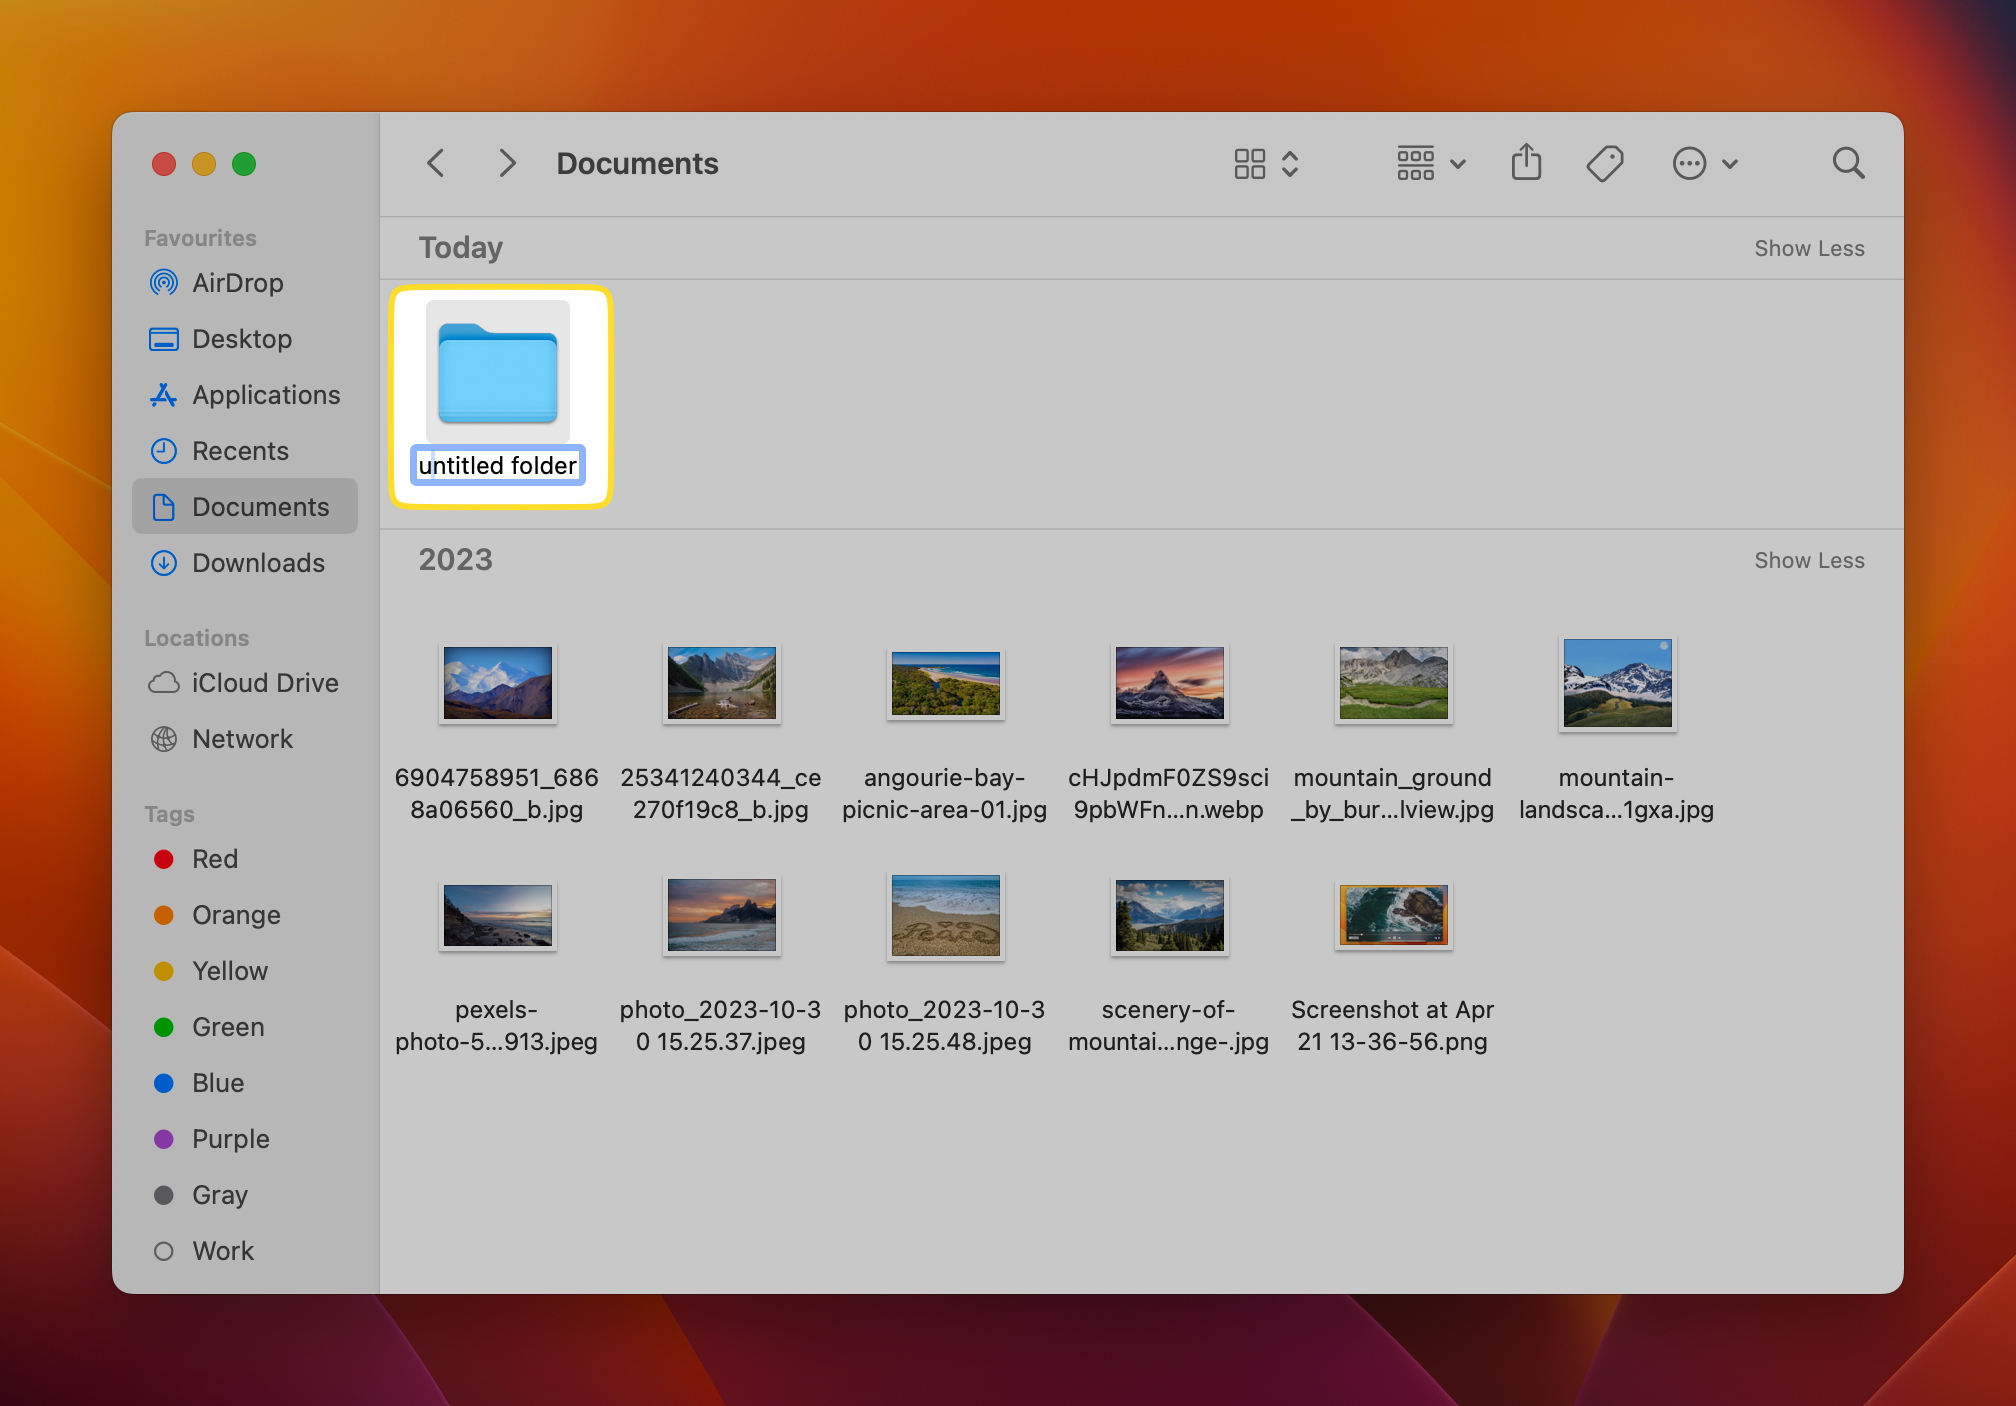Select the Red tag filter
Image resolution: width=2016 pixels, height=1406 pixels.
pos(213,859)
